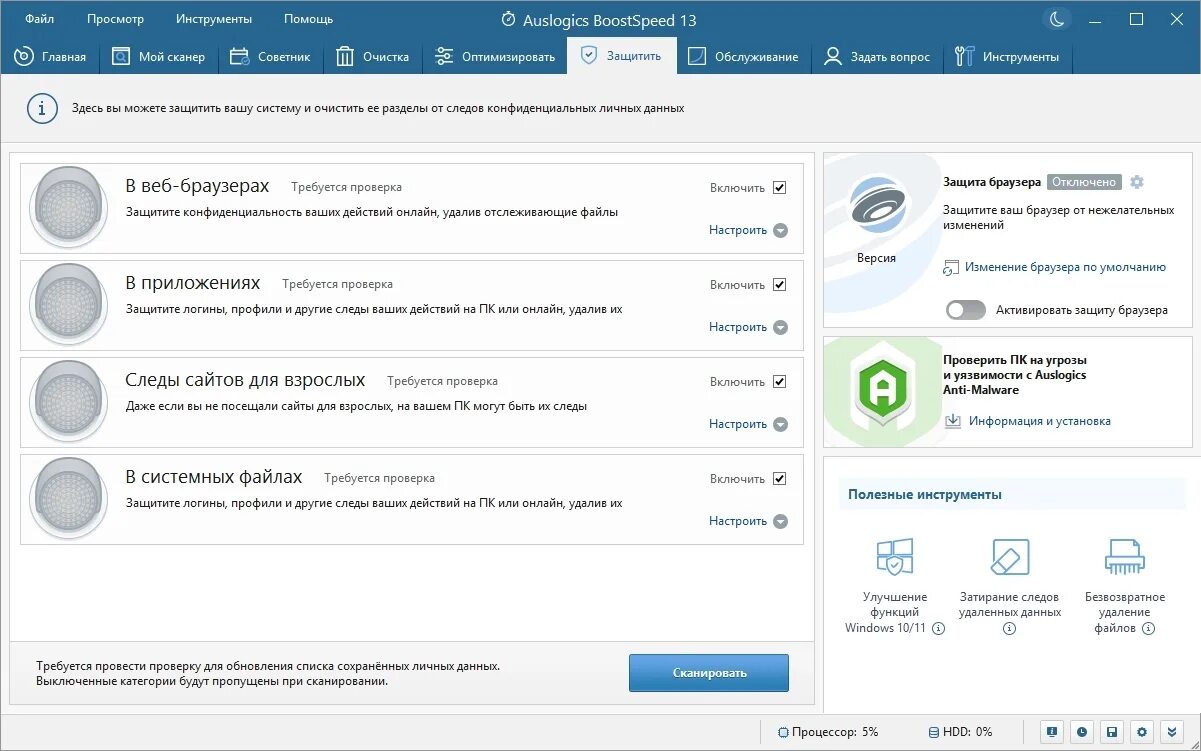The height and width of the screenshot is (751, 1201).
Task: Open the Задать вопрос tab
Action: (x=876, y=57)
